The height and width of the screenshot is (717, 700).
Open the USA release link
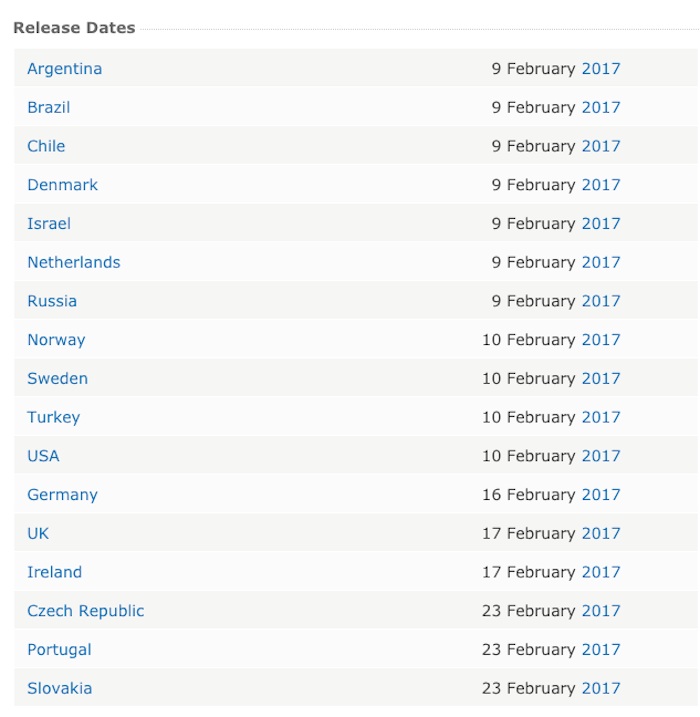point(43,456)
